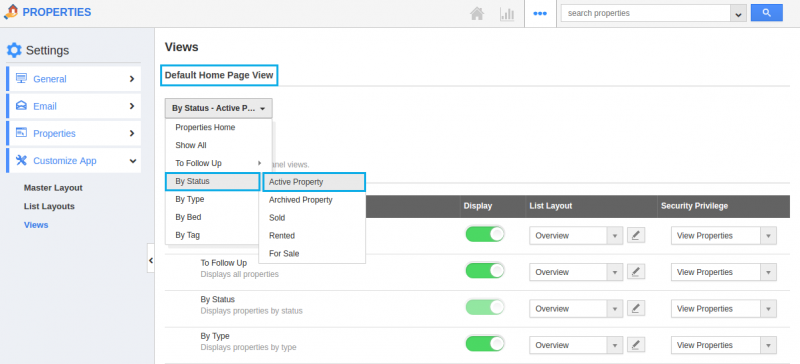Expand the General settings section
Screen dimensions: 800x364
coord(132,79)
